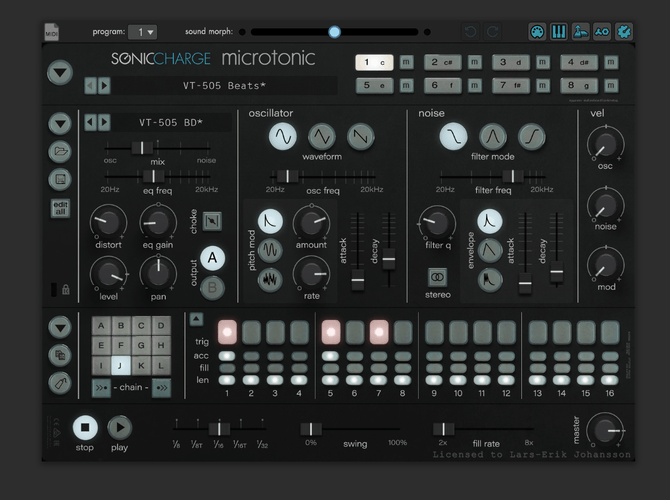670x500 pixels.
Task: Toggle fill on step 1
Action: tap(227, 368)
